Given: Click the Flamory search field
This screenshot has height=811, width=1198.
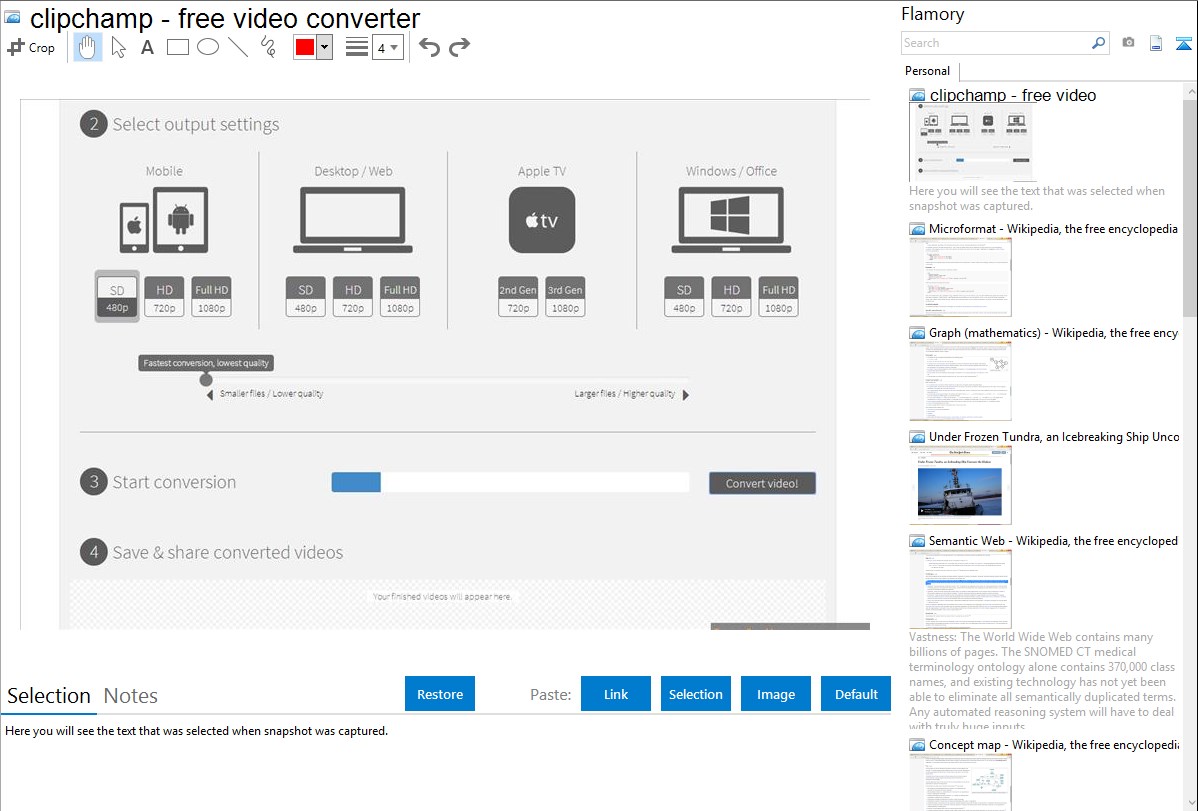Looking at the screenshot, I should point(995,43).
